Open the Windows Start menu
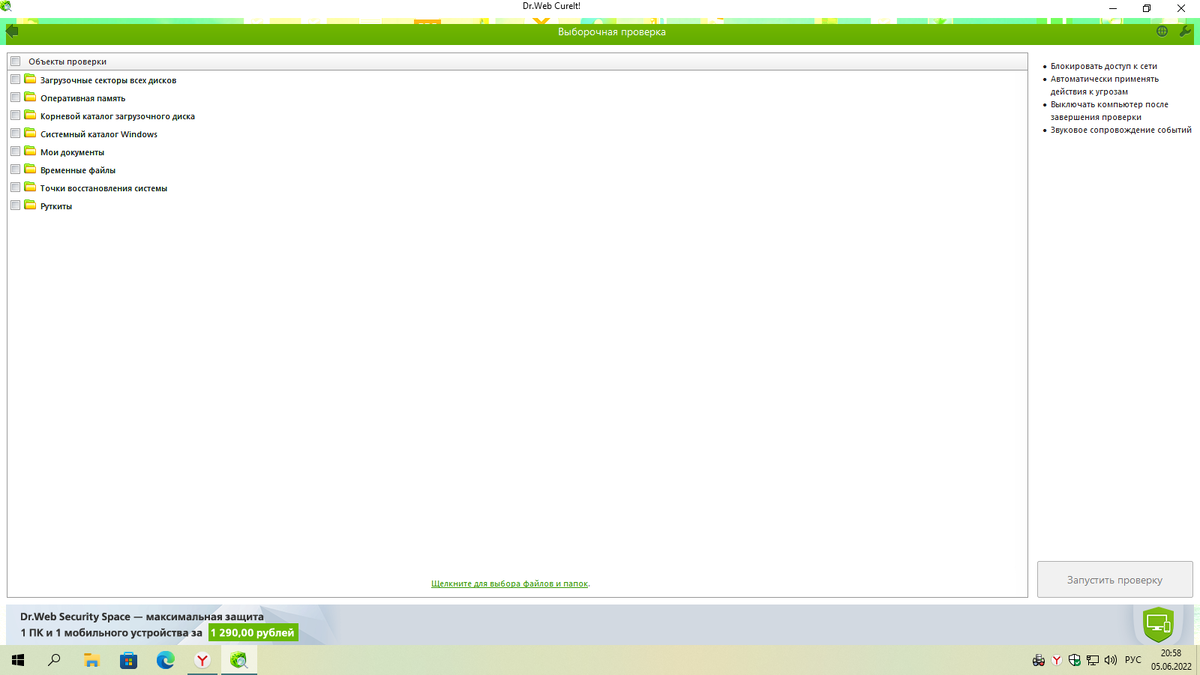 [x=18, y=660]
